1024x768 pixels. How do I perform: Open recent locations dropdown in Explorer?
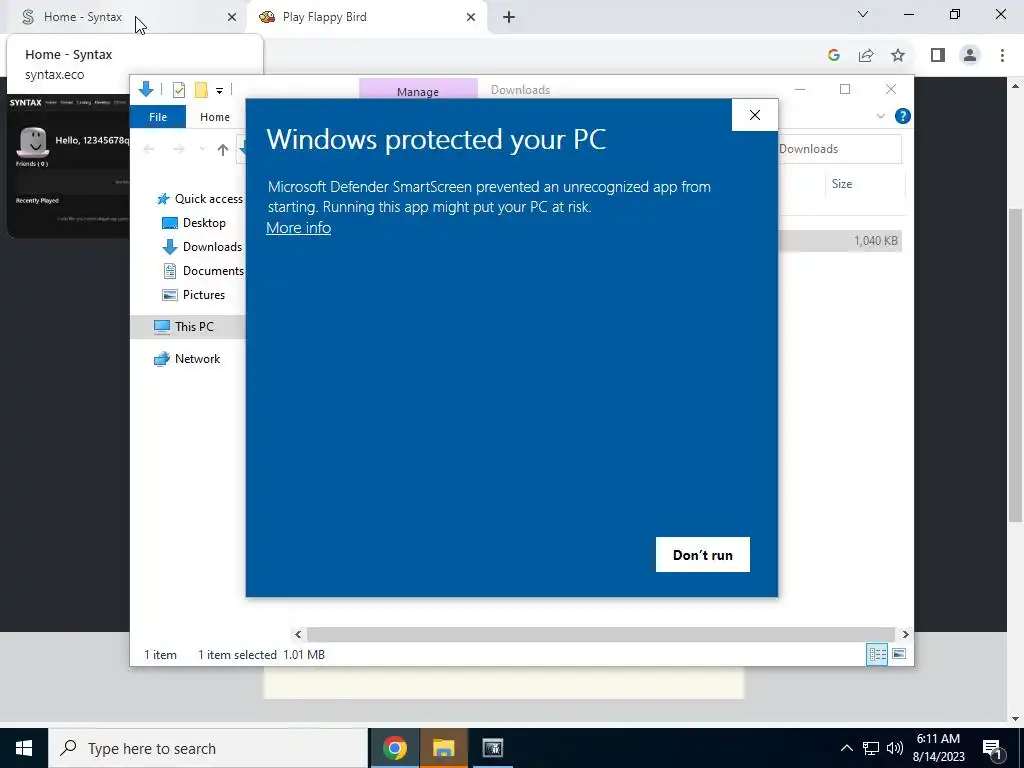(x=202, y=150)
